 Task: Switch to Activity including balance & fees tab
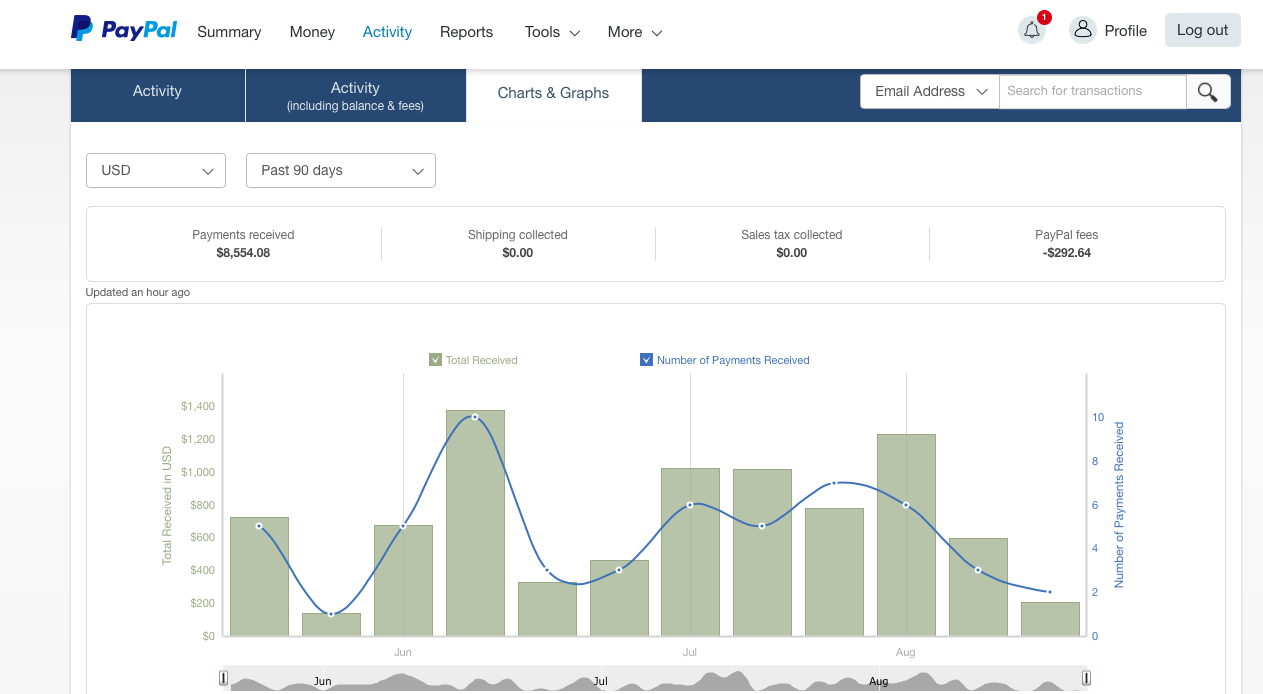pos(355,95)
